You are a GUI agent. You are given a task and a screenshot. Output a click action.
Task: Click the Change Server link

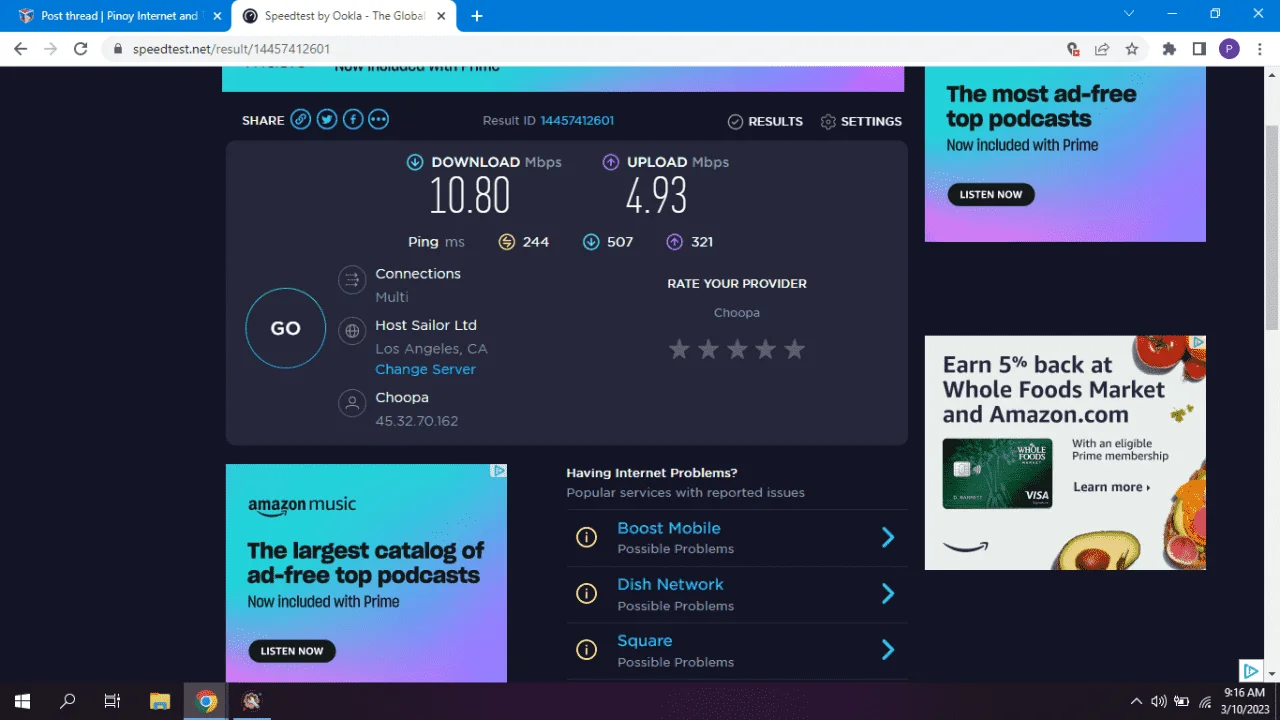coord(425,369)
